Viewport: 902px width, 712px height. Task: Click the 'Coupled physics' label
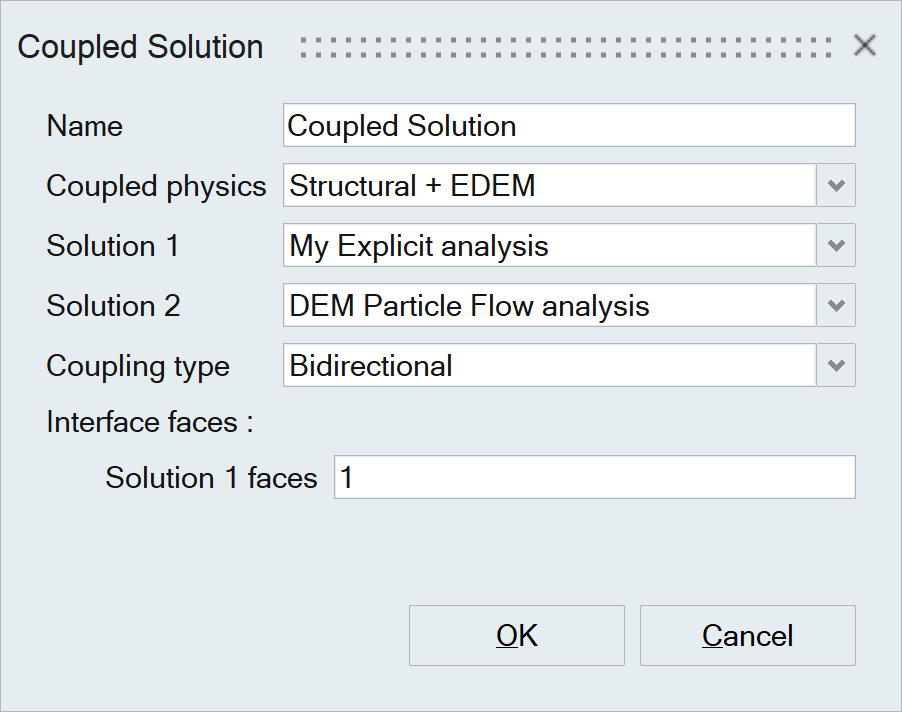click(157, 186)
